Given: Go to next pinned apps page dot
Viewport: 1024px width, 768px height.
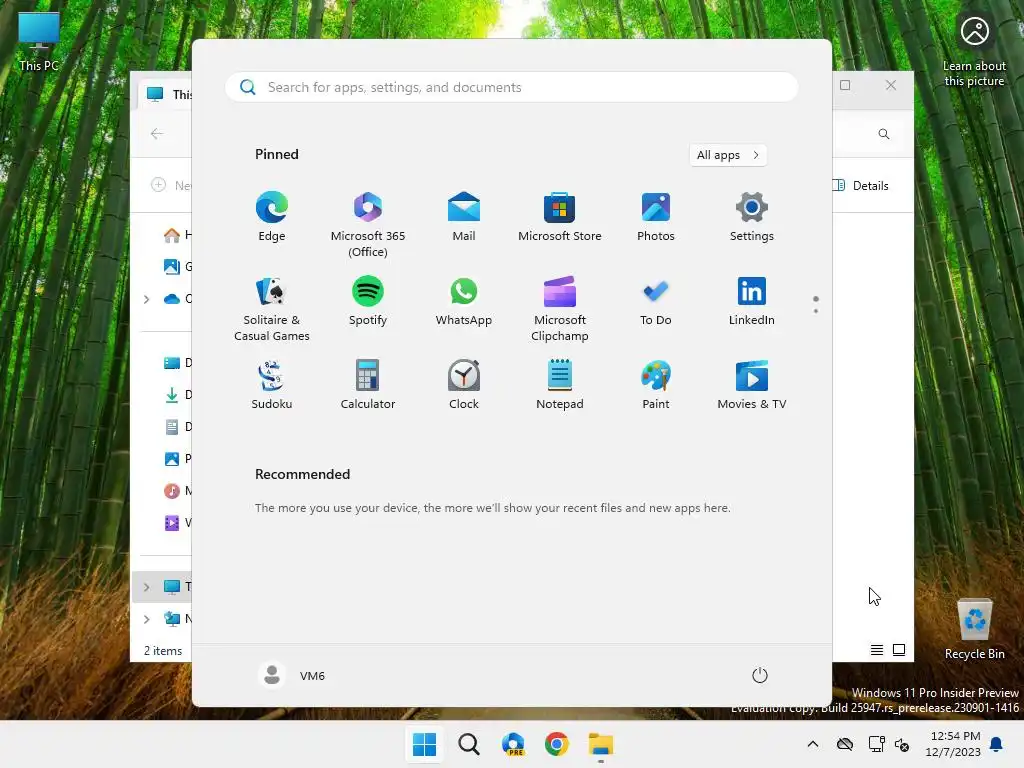Looking at the screenshot, I should click(816, 311).
